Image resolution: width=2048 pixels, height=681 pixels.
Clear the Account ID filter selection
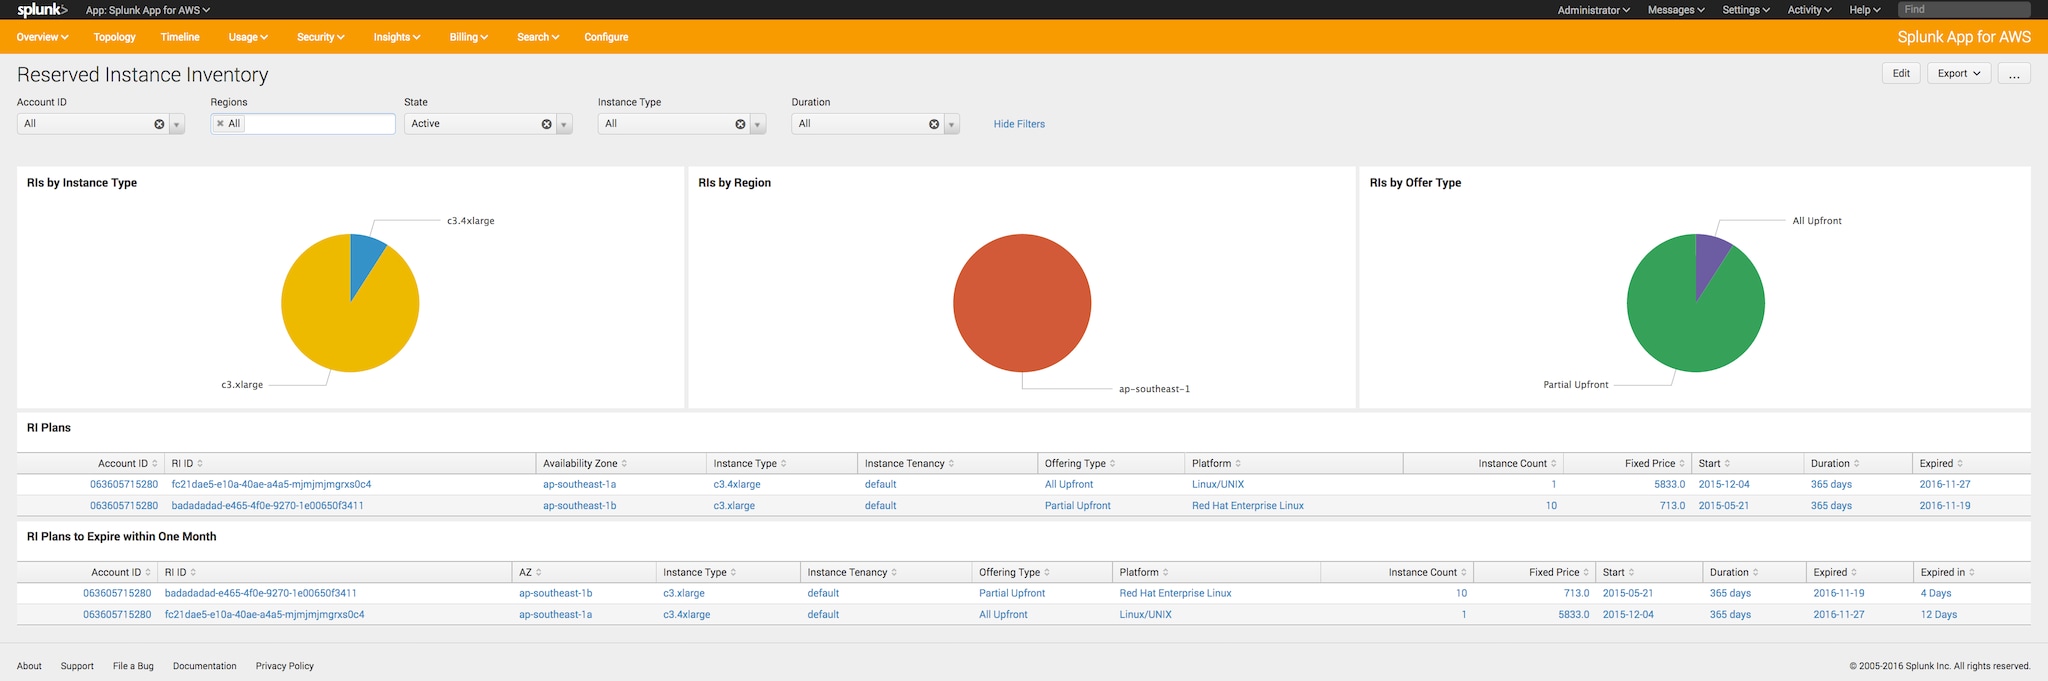(159, 124)
